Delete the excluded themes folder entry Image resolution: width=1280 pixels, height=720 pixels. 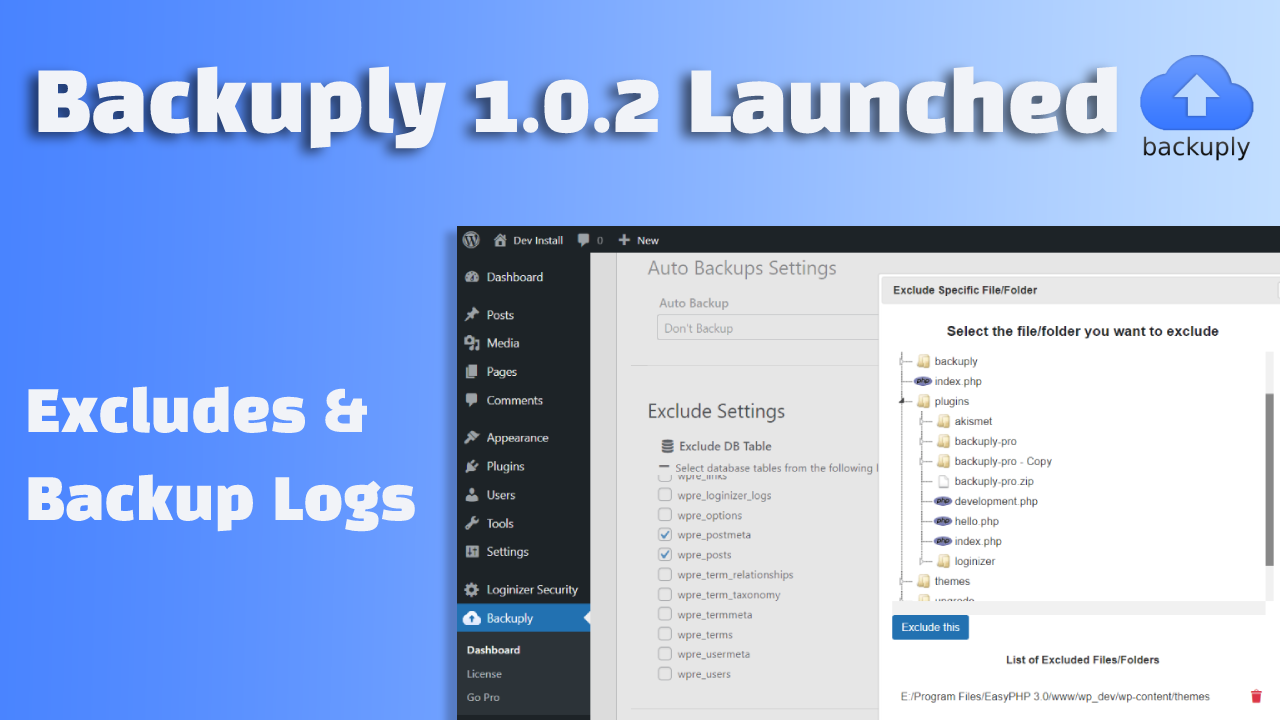coord(1256,696)
